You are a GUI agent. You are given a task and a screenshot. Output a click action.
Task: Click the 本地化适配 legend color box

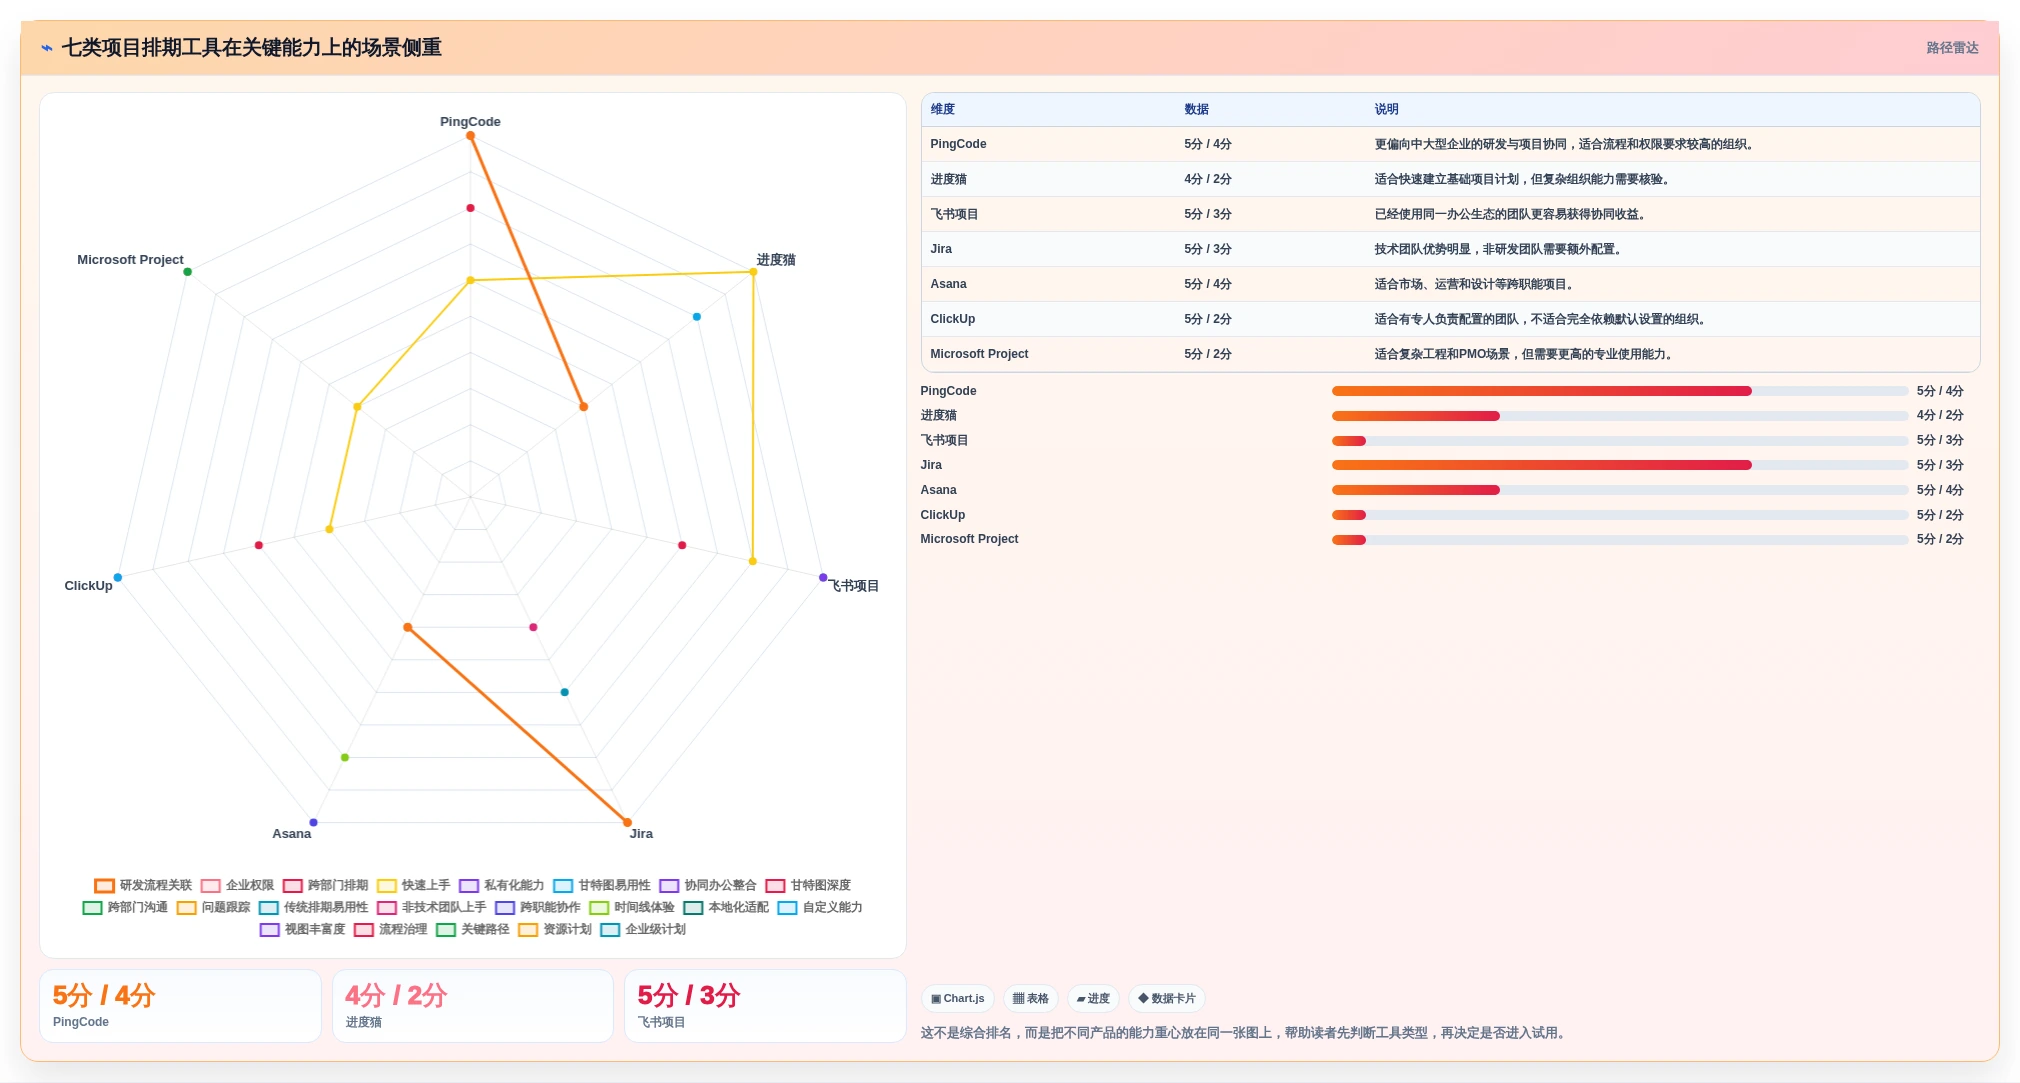pos(693,908)
